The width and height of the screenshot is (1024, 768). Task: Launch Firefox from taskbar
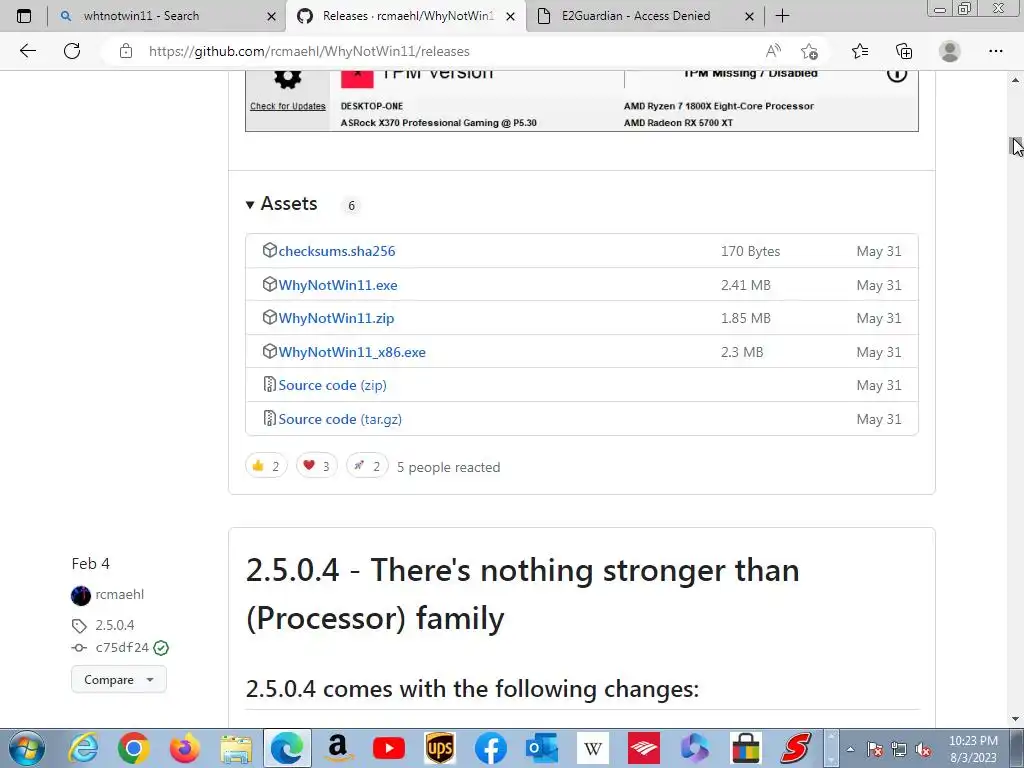185,748
